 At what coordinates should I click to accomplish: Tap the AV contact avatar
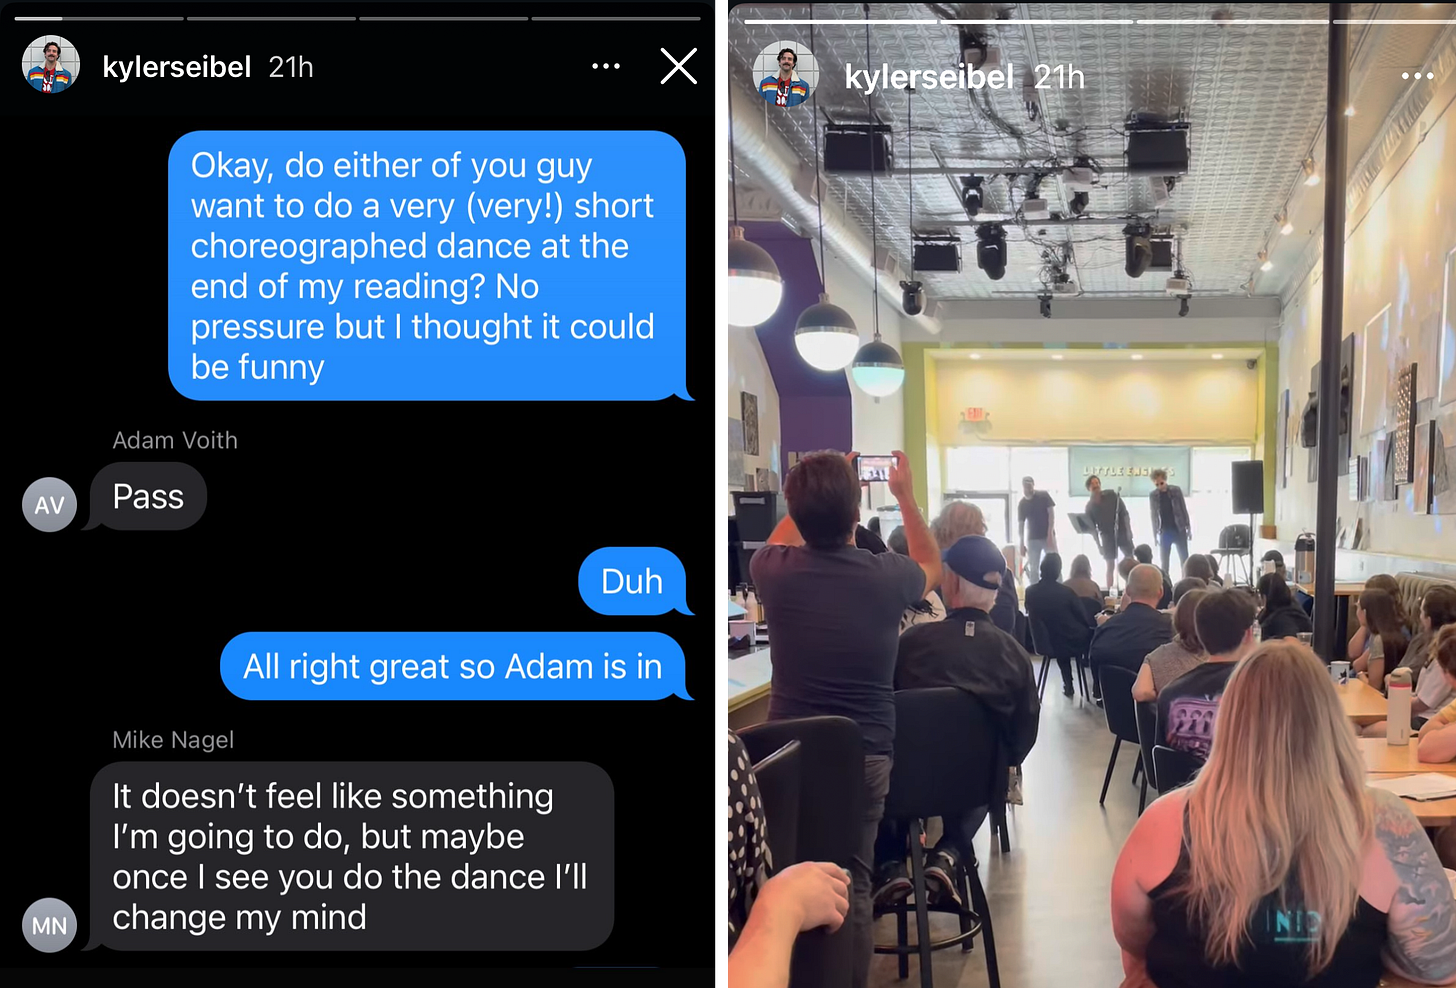(x=50, y=505)
